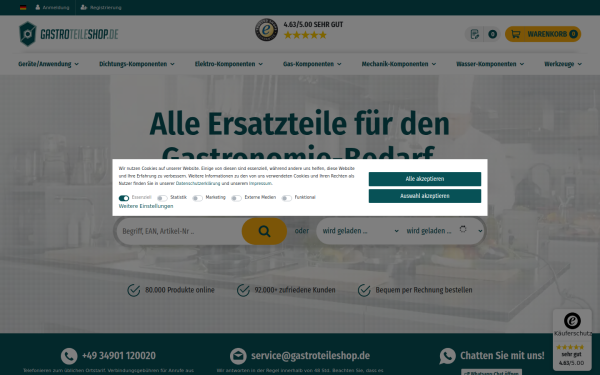Expand the Gas-Komponenten chevron
600x375 pixels.
[339, 64]
